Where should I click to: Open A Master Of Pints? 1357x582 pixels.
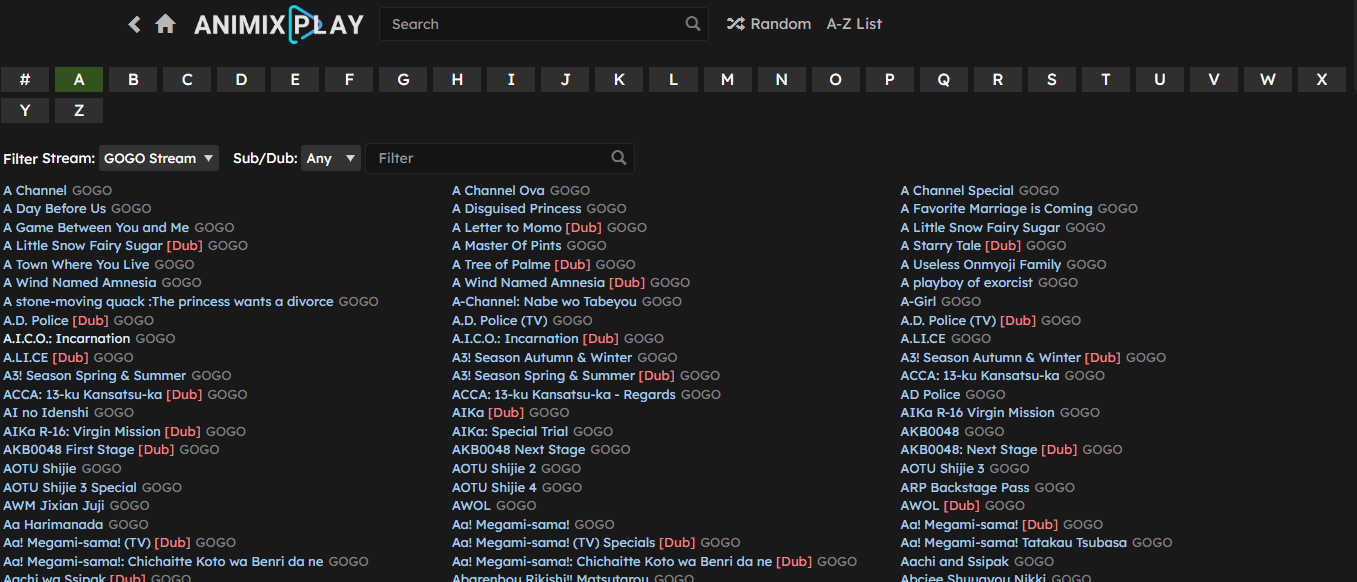click(507, 246)
